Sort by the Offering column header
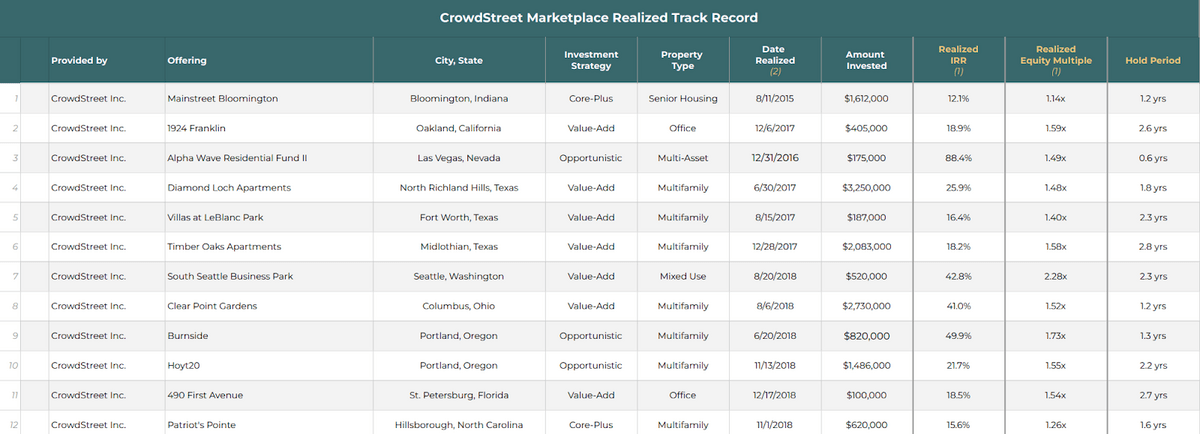The image size is (1200, 434). 187,60
